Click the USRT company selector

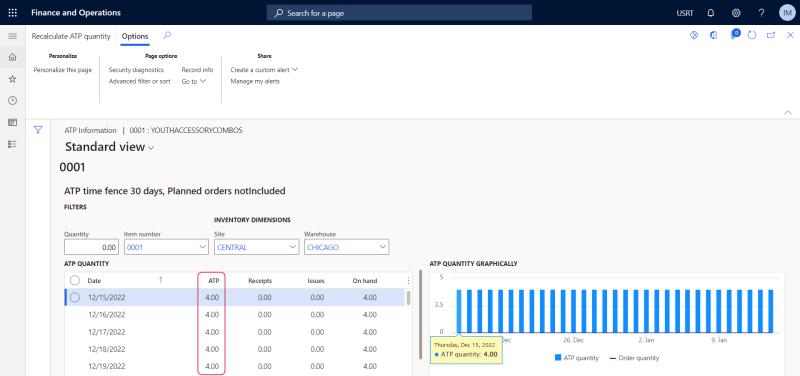point(685,13)
